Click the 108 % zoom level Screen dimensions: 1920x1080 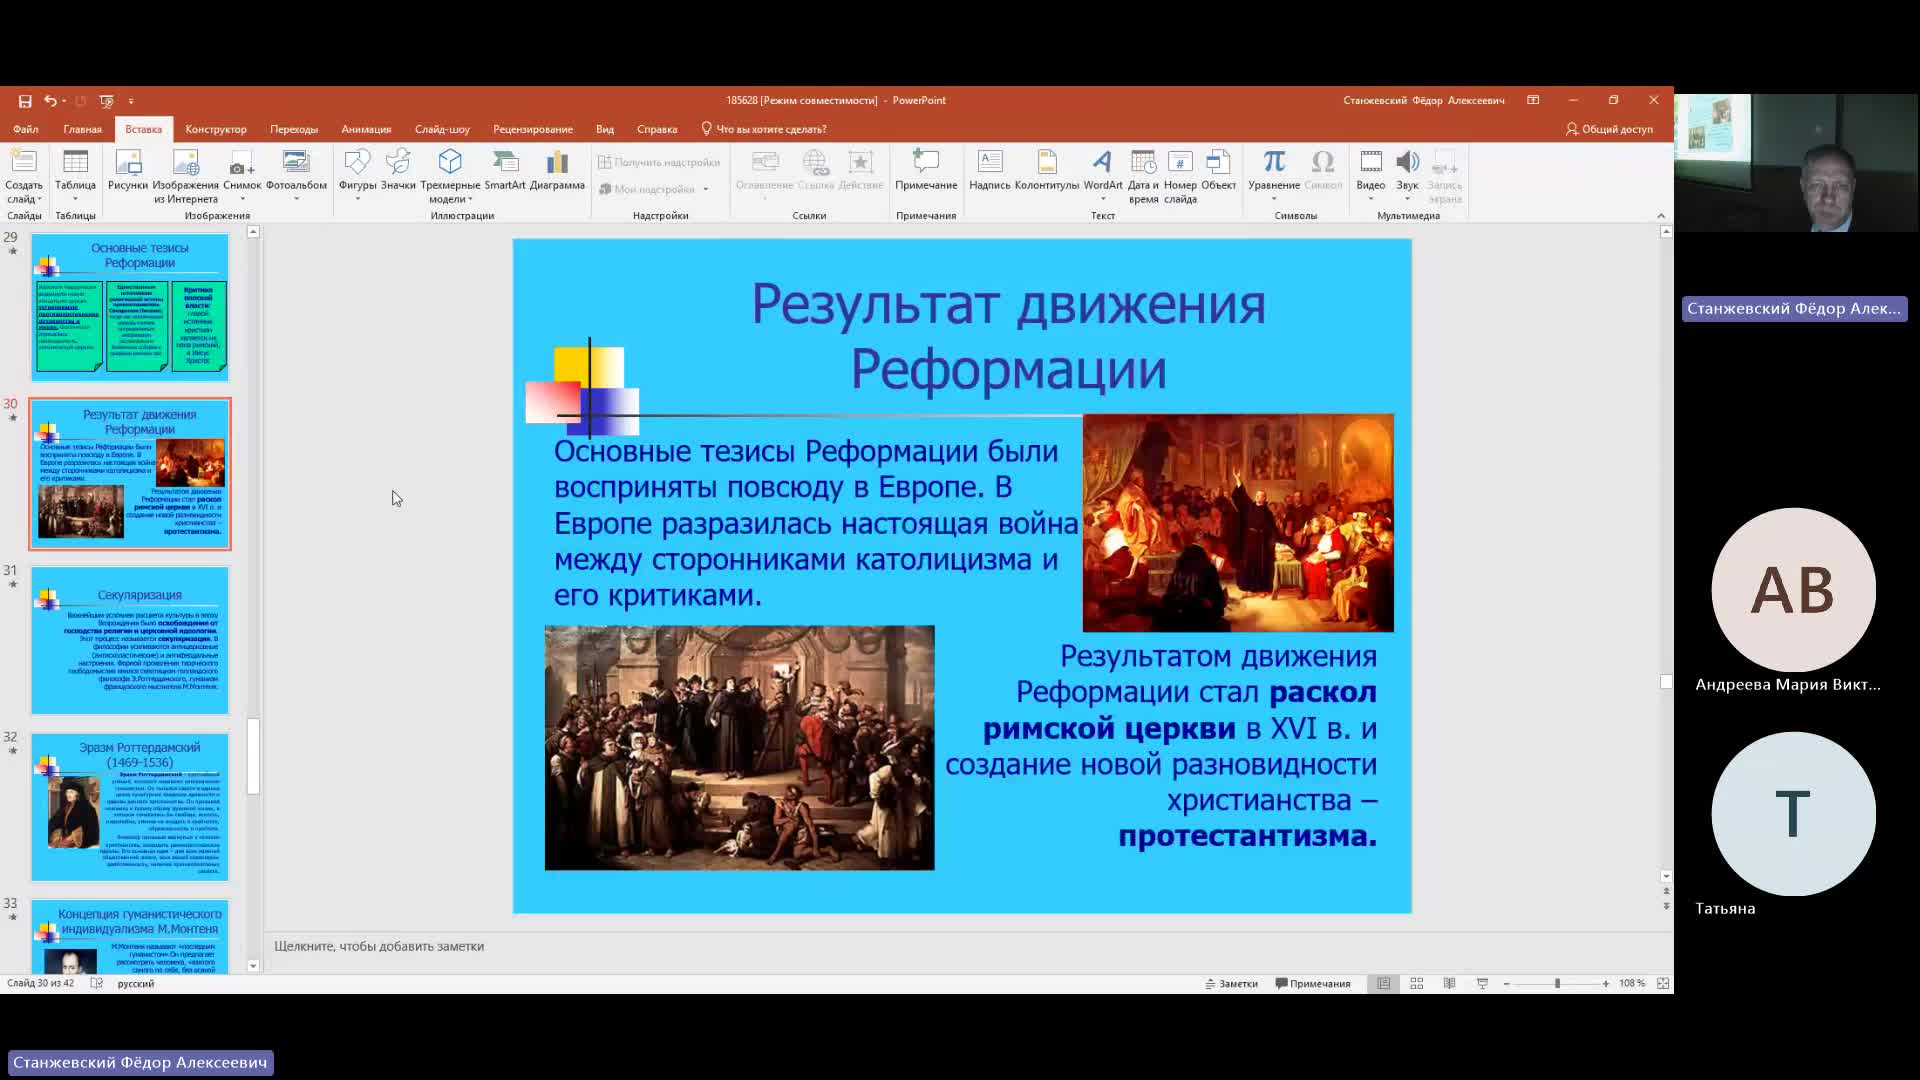(x=1632, y=984)
